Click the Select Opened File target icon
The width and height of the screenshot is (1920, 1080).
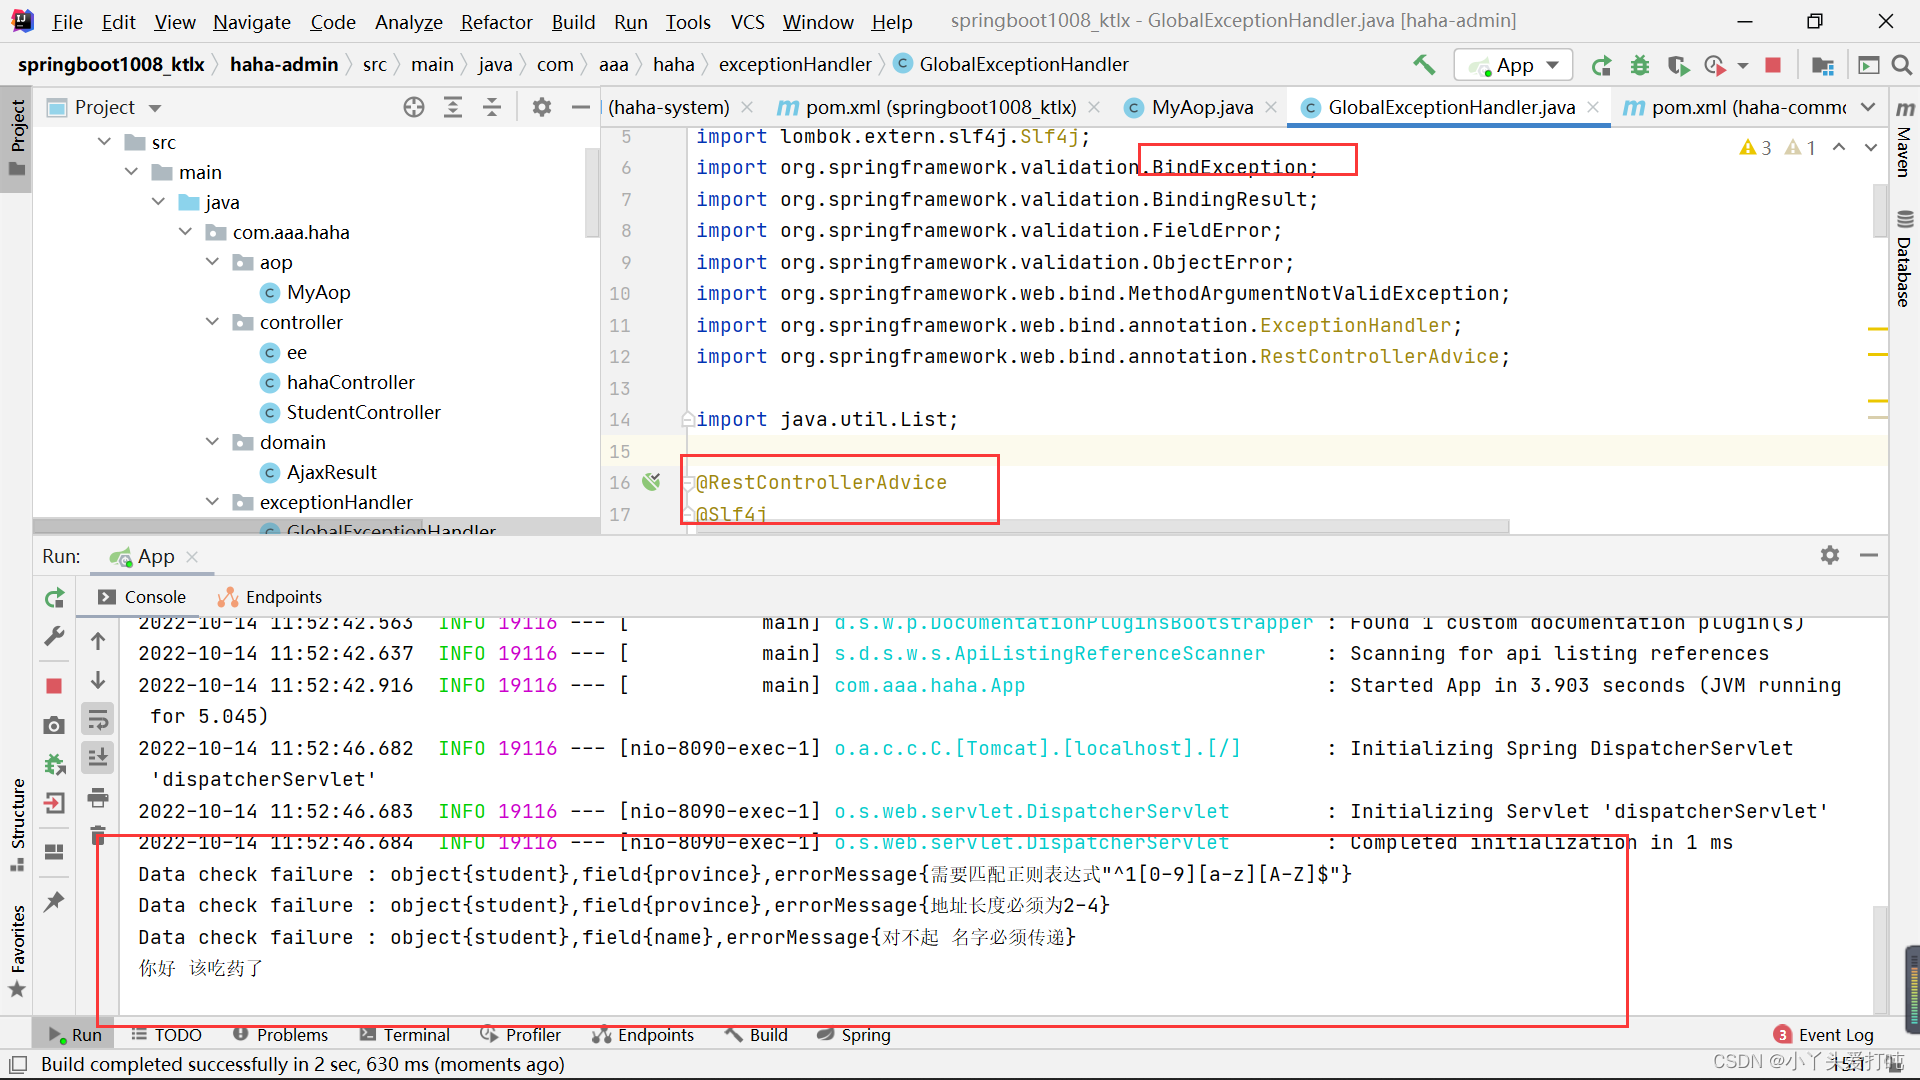(x=414, y=107)
